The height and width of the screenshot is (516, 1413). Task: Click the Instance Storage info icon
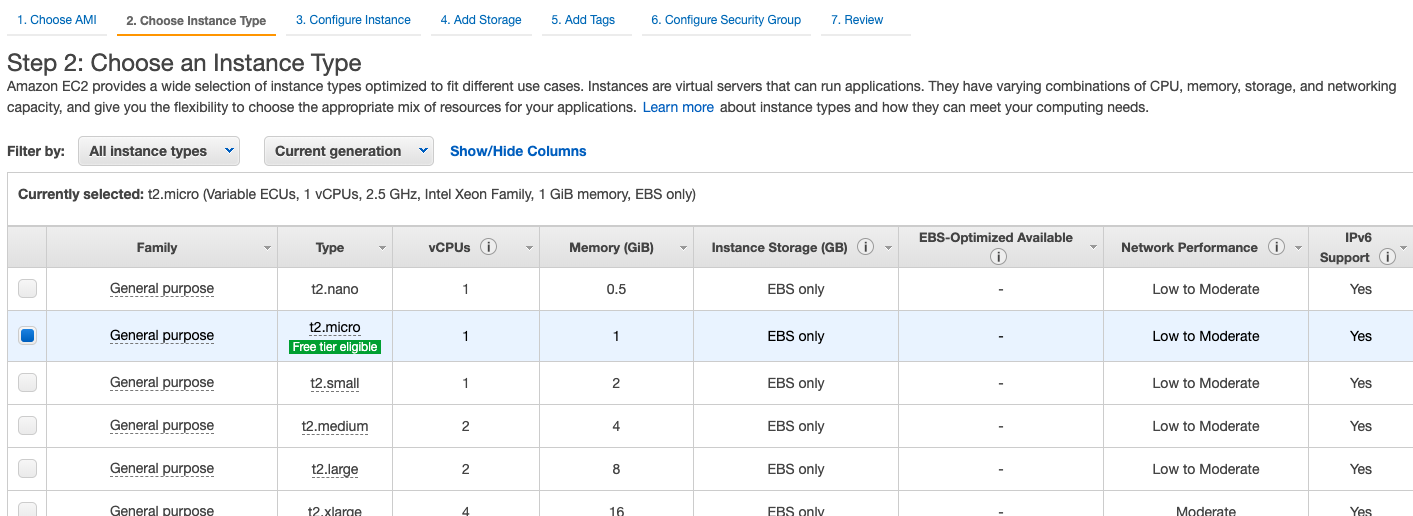coord(865,247)
